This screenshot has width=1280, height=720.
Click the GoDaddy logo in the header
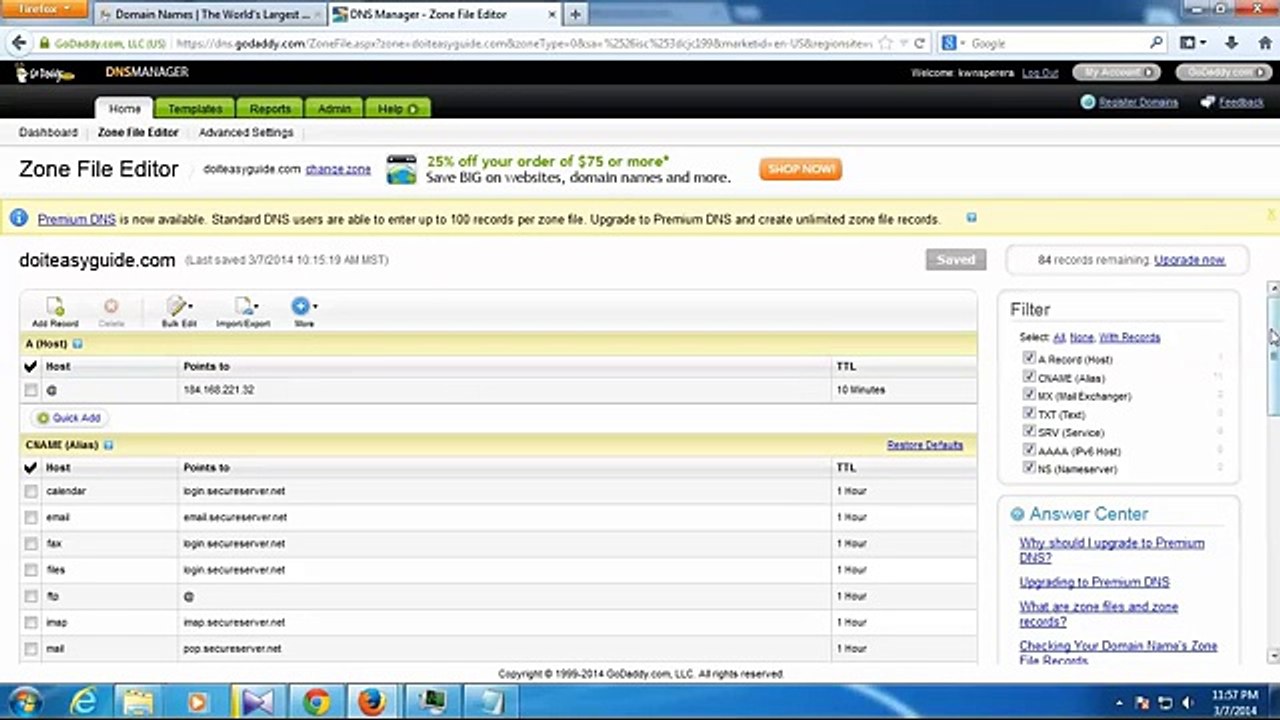[44, 74]
